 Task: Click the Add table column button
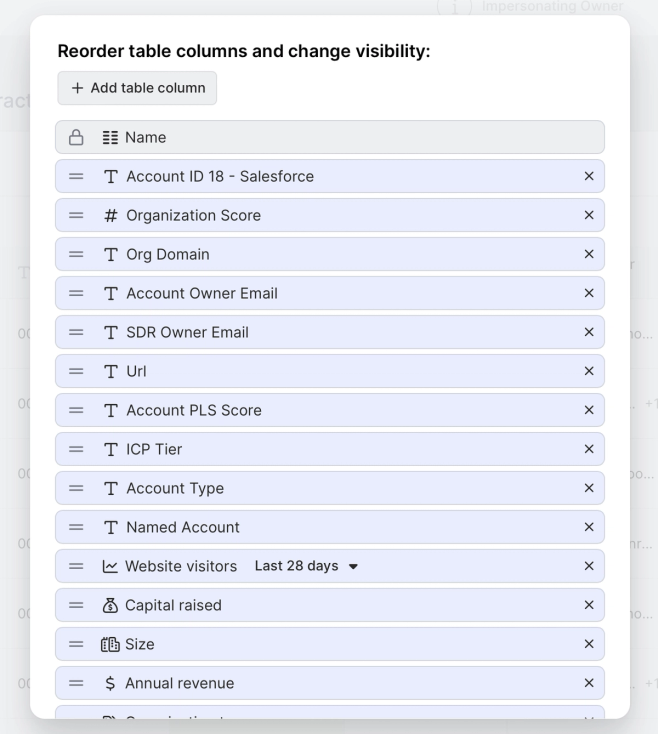137,88
